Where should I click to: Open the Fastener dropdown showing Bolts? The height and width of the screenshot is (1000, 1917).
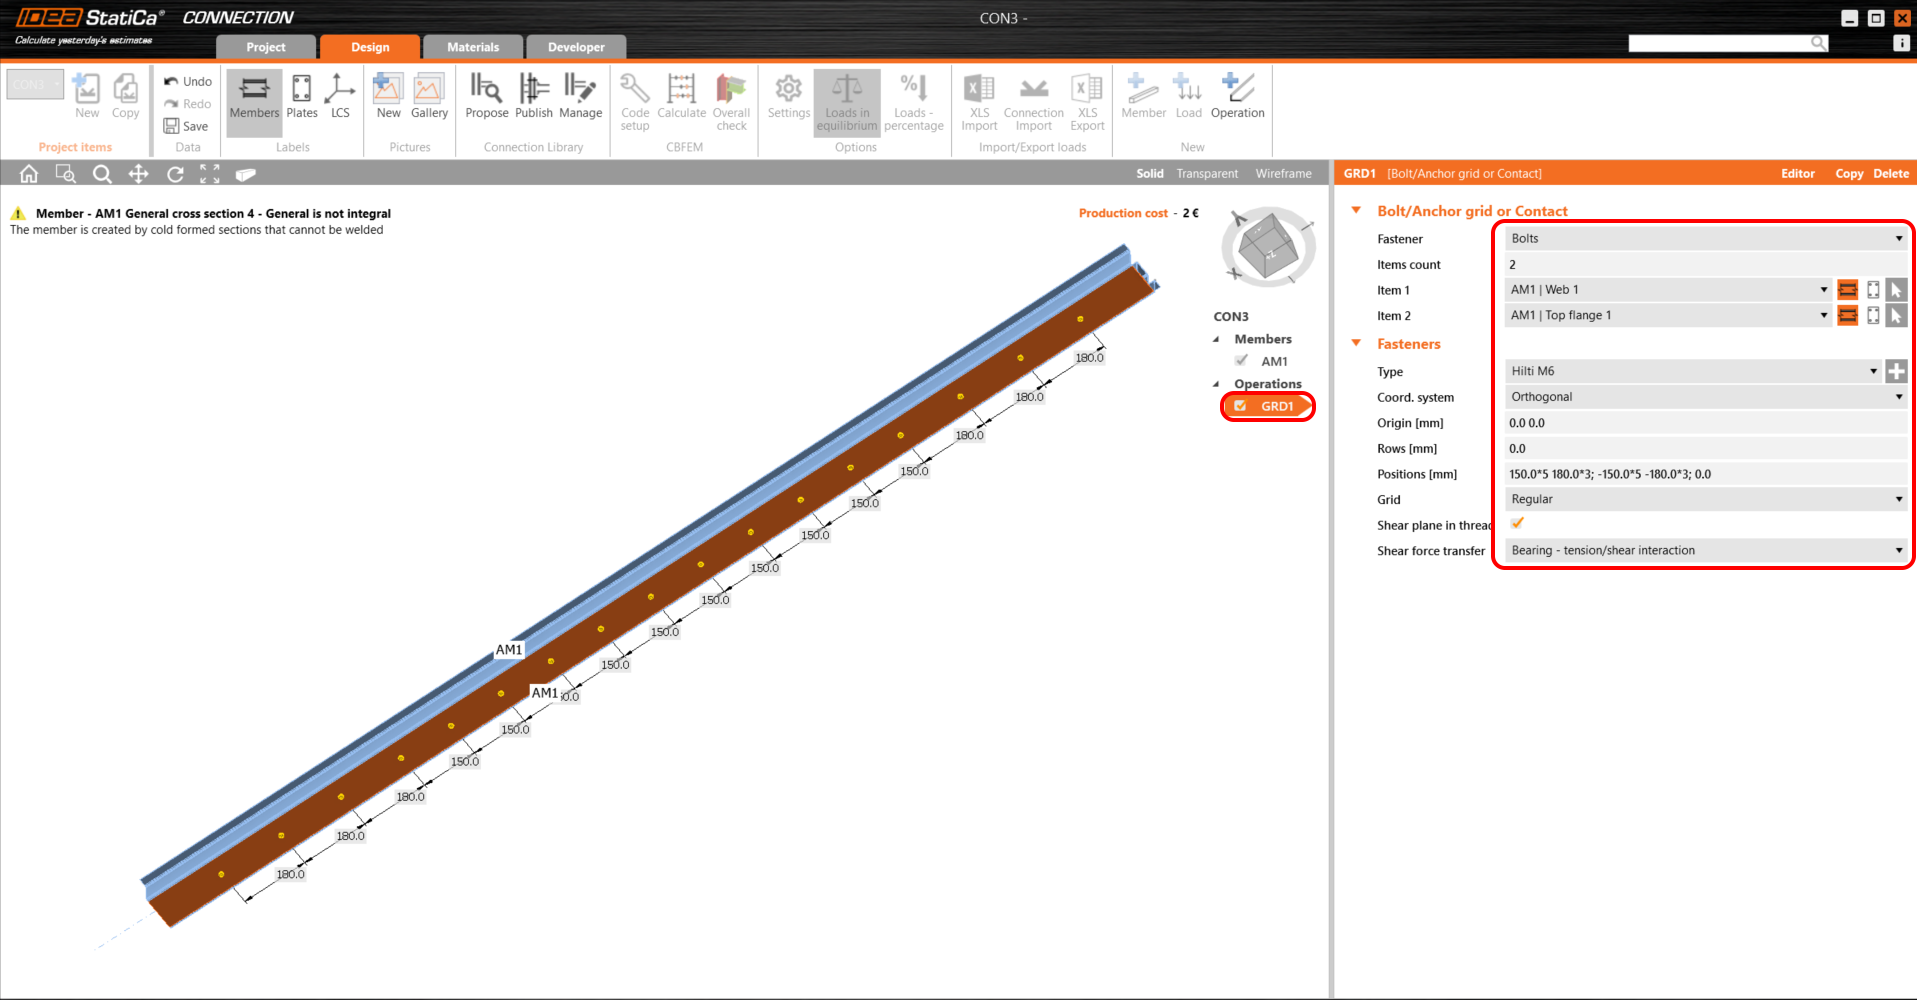coord(1705,238)
